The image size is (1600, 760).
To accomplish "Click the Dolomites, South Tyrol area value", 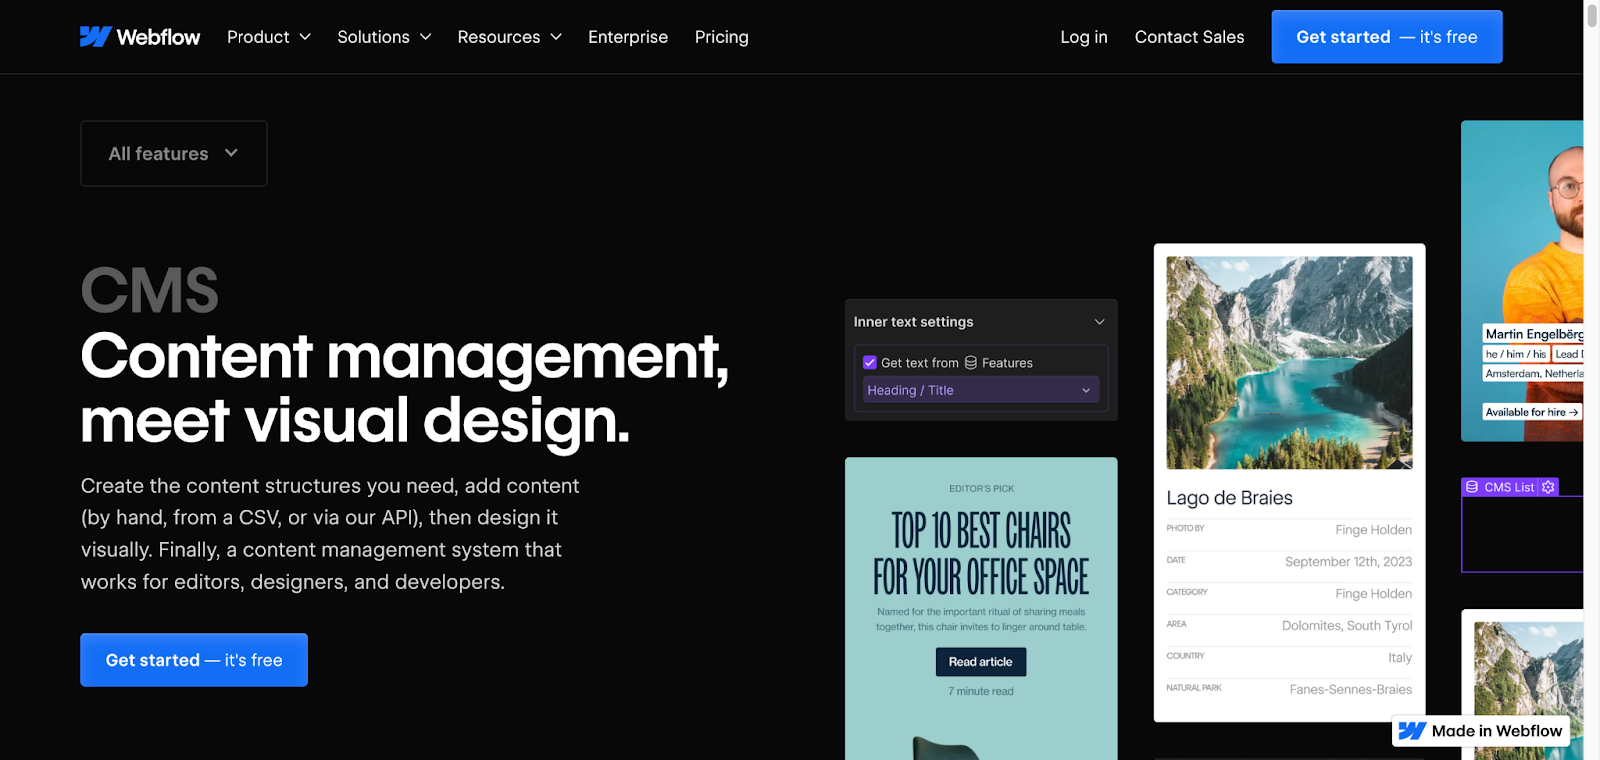I will [x=1347, y=626].
